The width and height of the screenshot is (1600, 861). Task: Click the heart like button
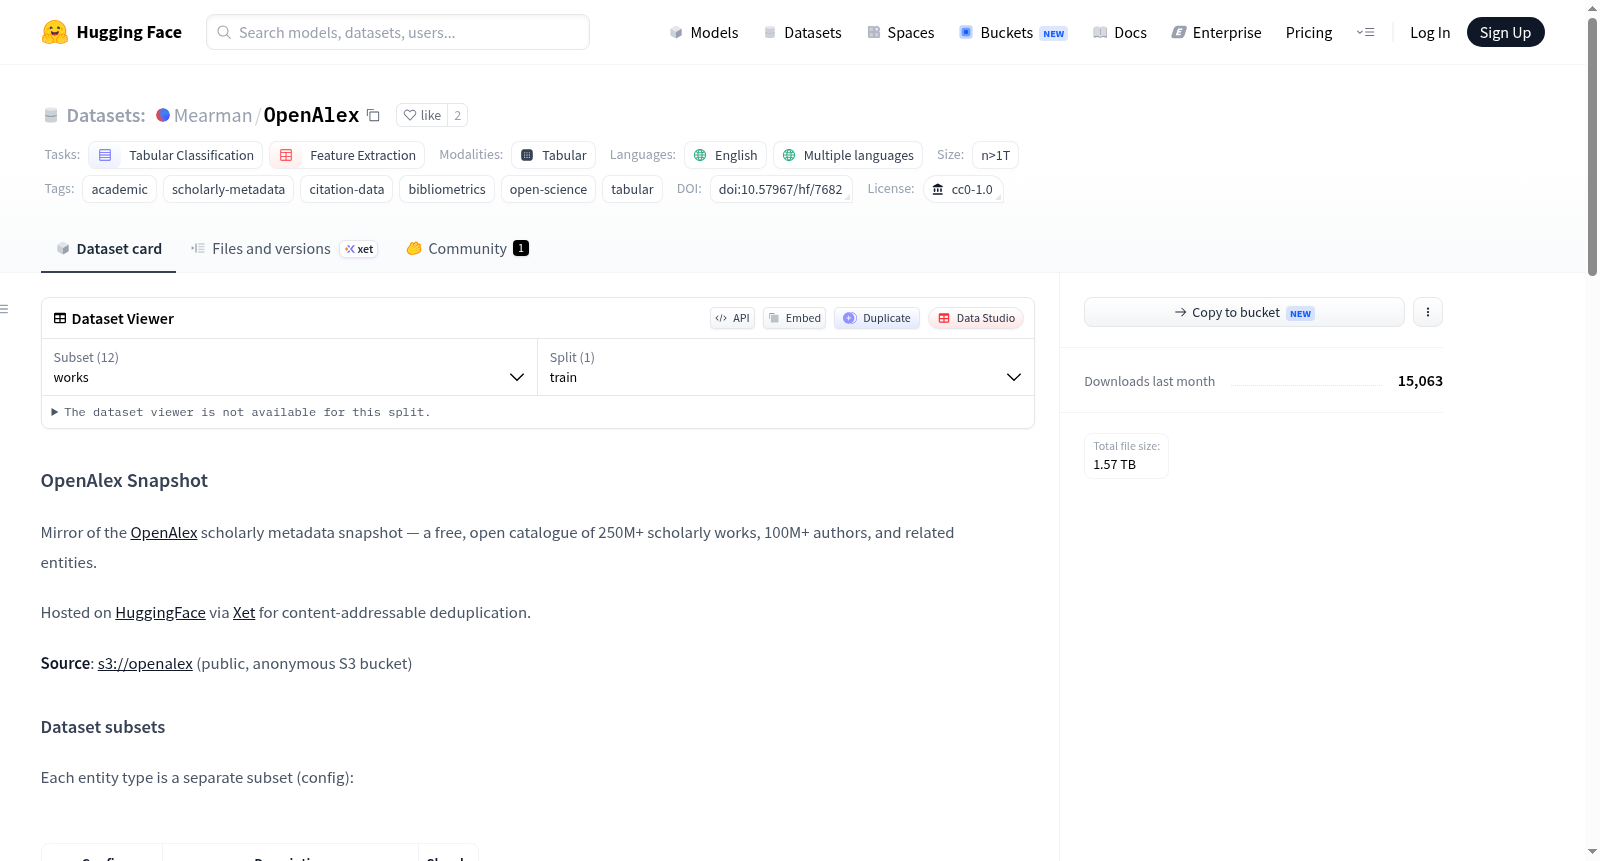coord(422,115)
